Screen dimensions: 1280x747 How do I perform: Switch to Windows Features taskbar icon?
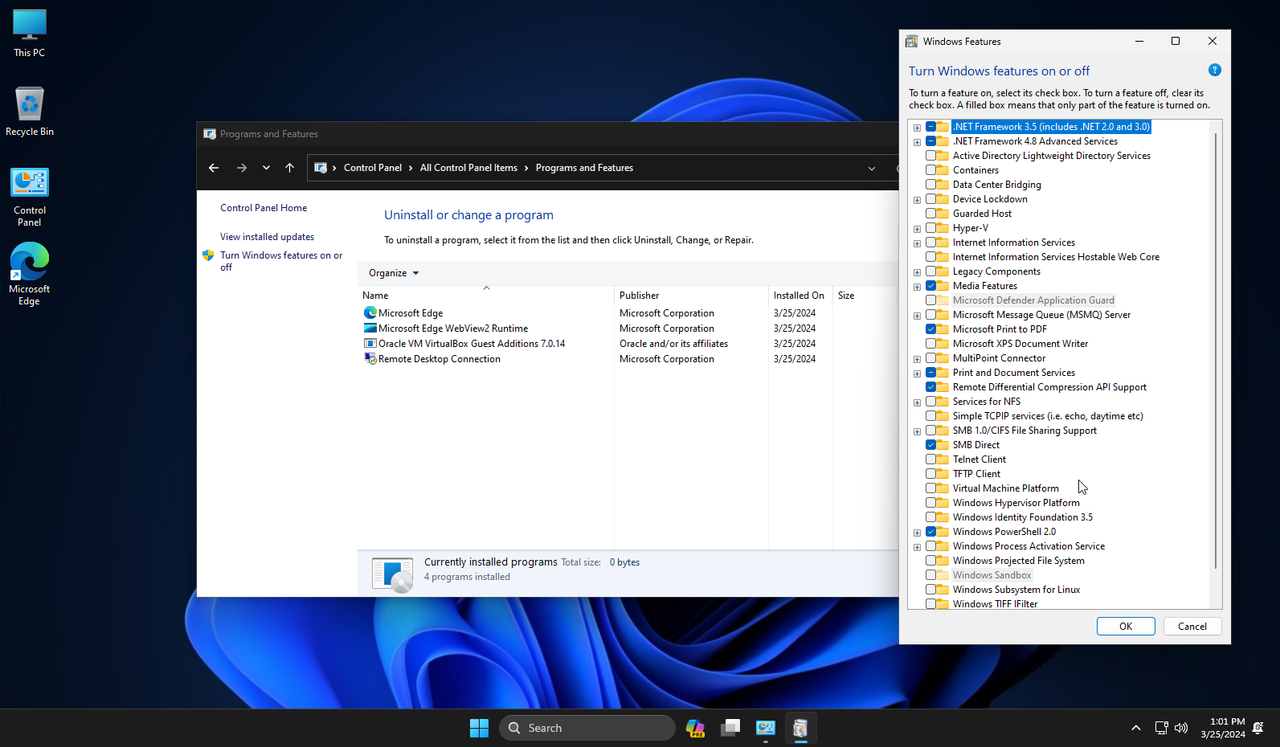pyautogui.click(x=801, y=728)
